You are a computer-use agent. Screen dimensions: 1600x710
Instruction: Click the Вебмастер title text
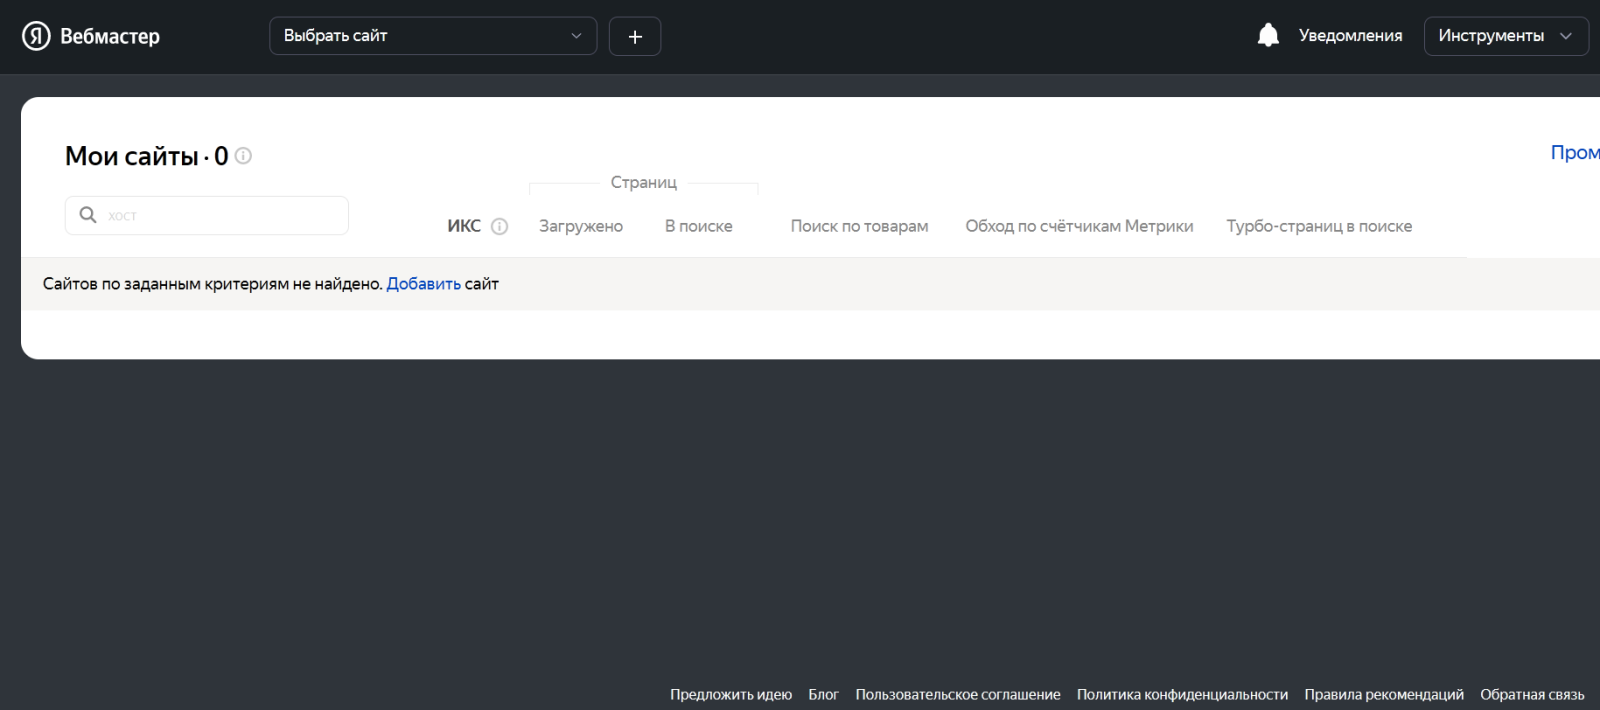110,36
